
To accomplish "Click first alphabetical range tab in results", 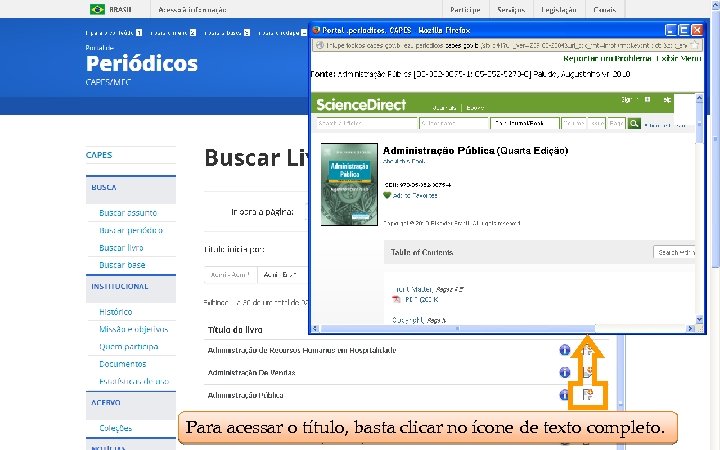I will (x=231, y=275).
